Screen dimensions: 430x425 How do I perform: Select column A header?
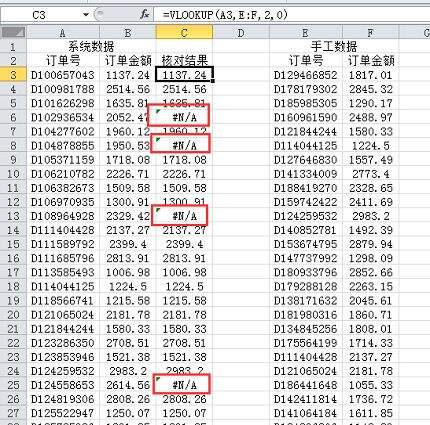[x=63, y=33]
